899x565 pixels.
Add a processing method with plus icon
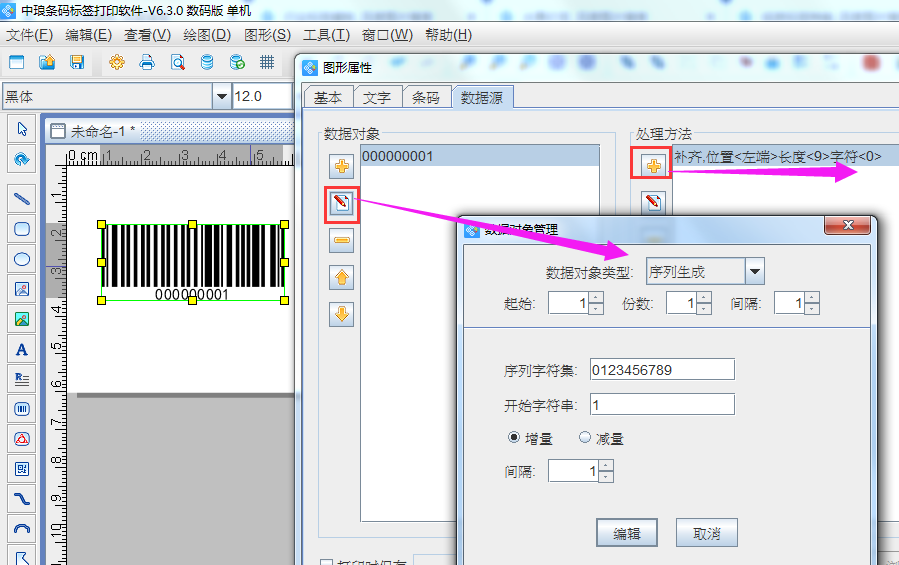tap(653, 166)
